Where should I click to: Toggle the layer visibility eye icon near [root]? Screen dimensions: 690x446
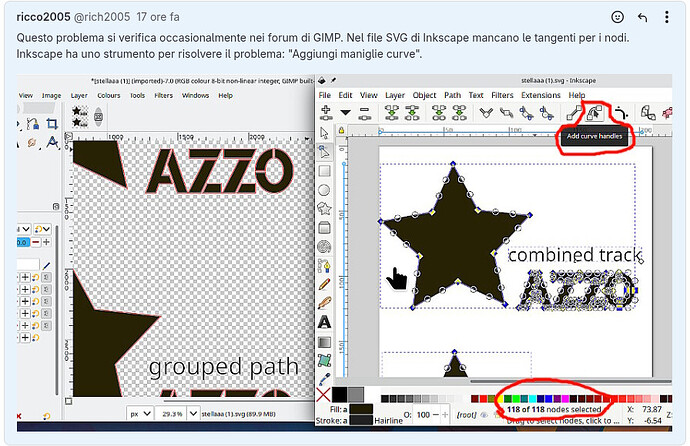click(x=485, y=413)
